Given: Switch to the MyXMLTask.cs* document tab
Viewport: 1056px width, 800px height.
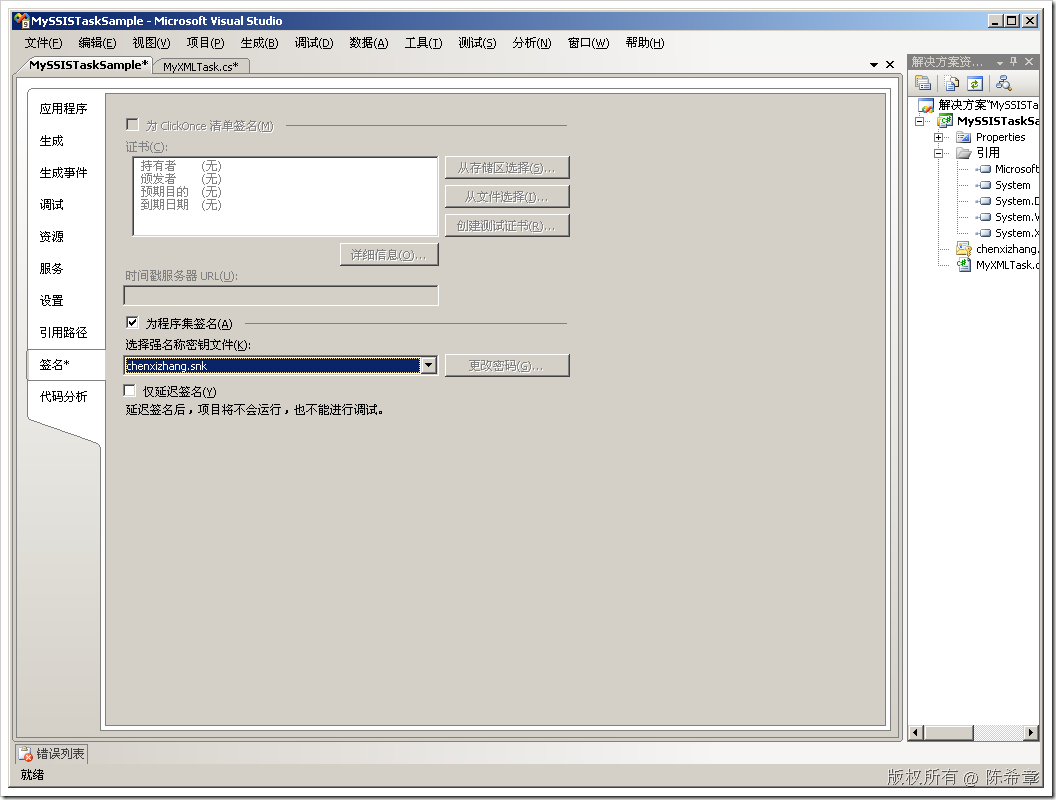Looking at the screenshot, I should [x=201, y=67].
